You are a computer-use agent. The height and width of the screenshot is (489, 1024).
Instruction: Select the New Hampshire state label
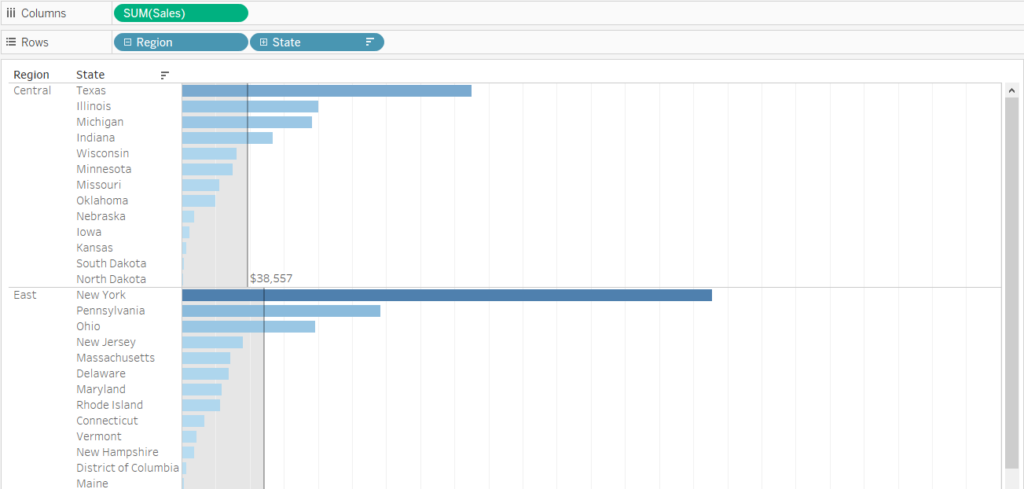click(x=117, y=452)
